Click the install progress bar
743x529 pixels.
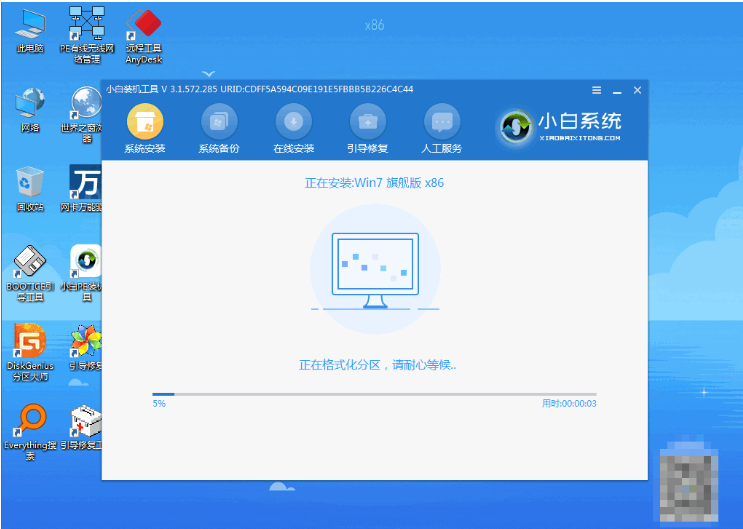(x=374, y=394)
